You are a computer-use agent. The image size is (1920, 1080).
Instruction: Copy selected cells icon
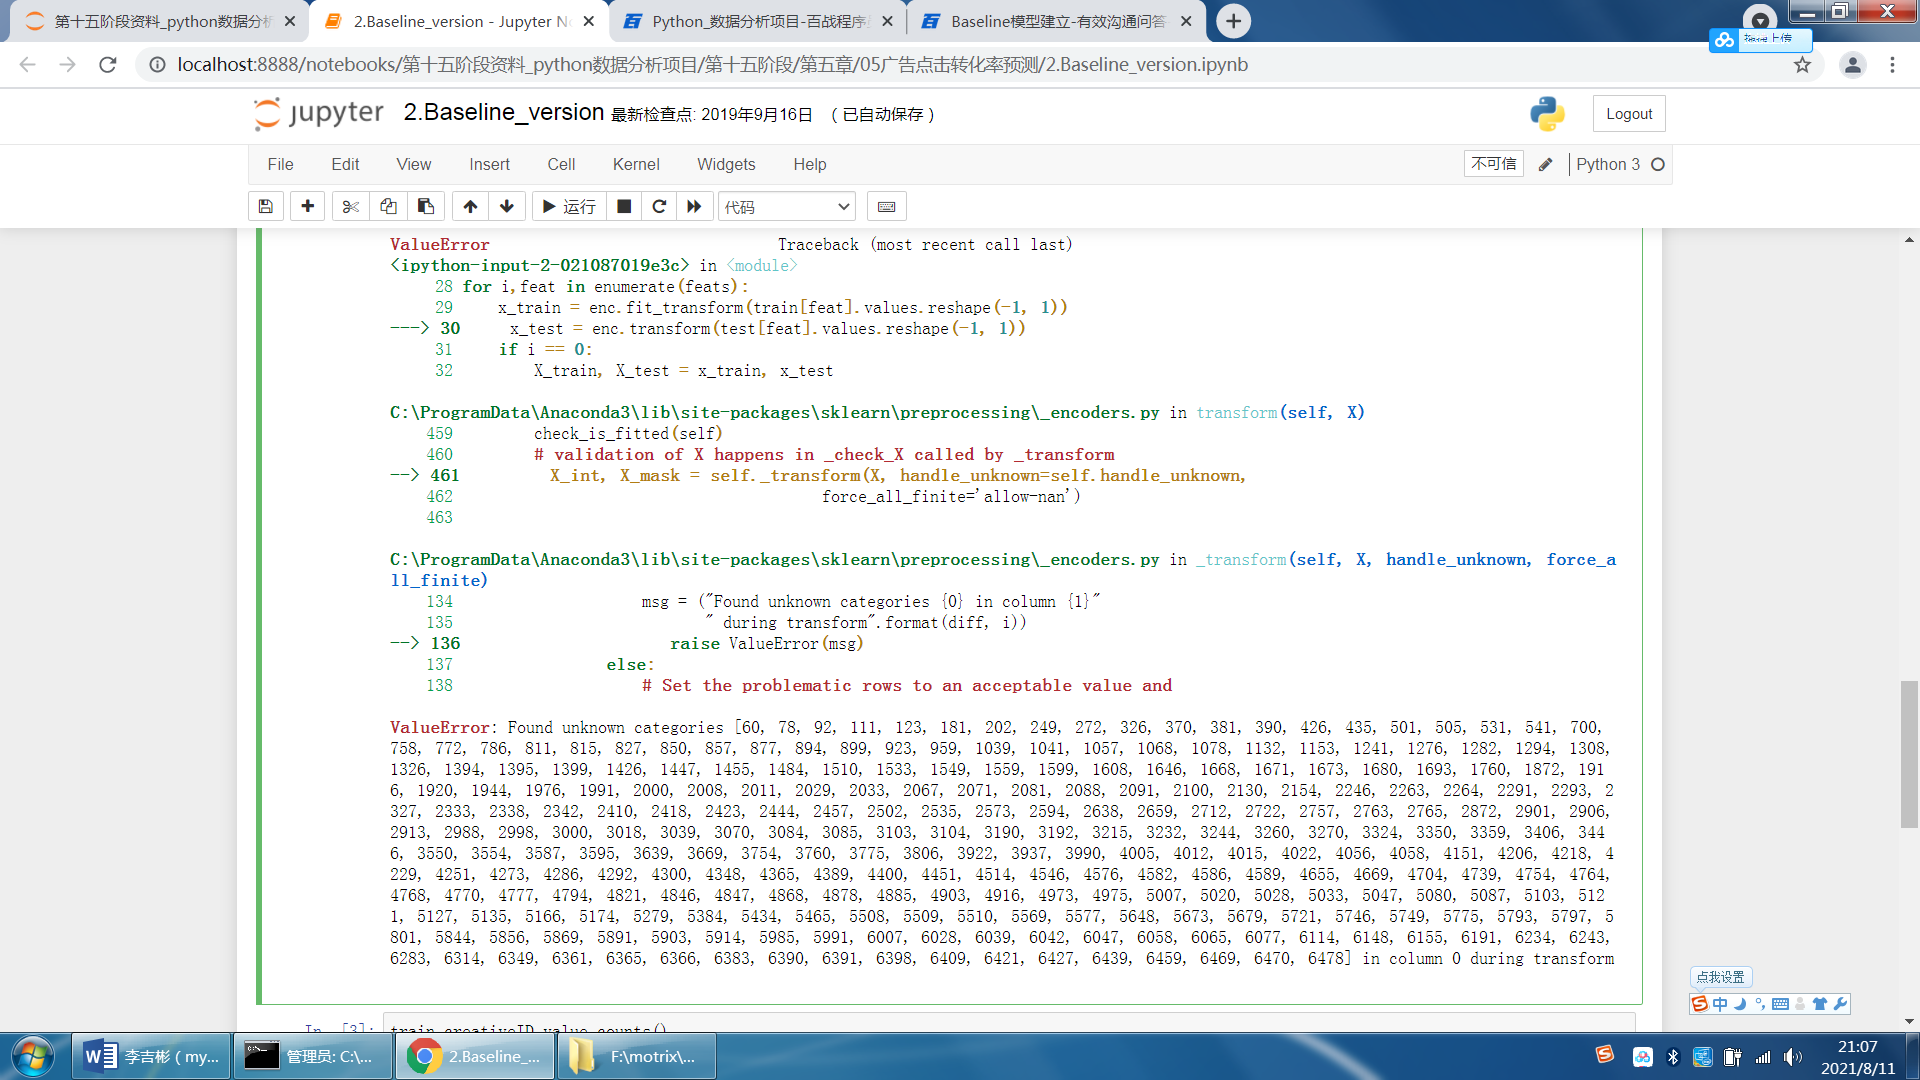[388, 207]
